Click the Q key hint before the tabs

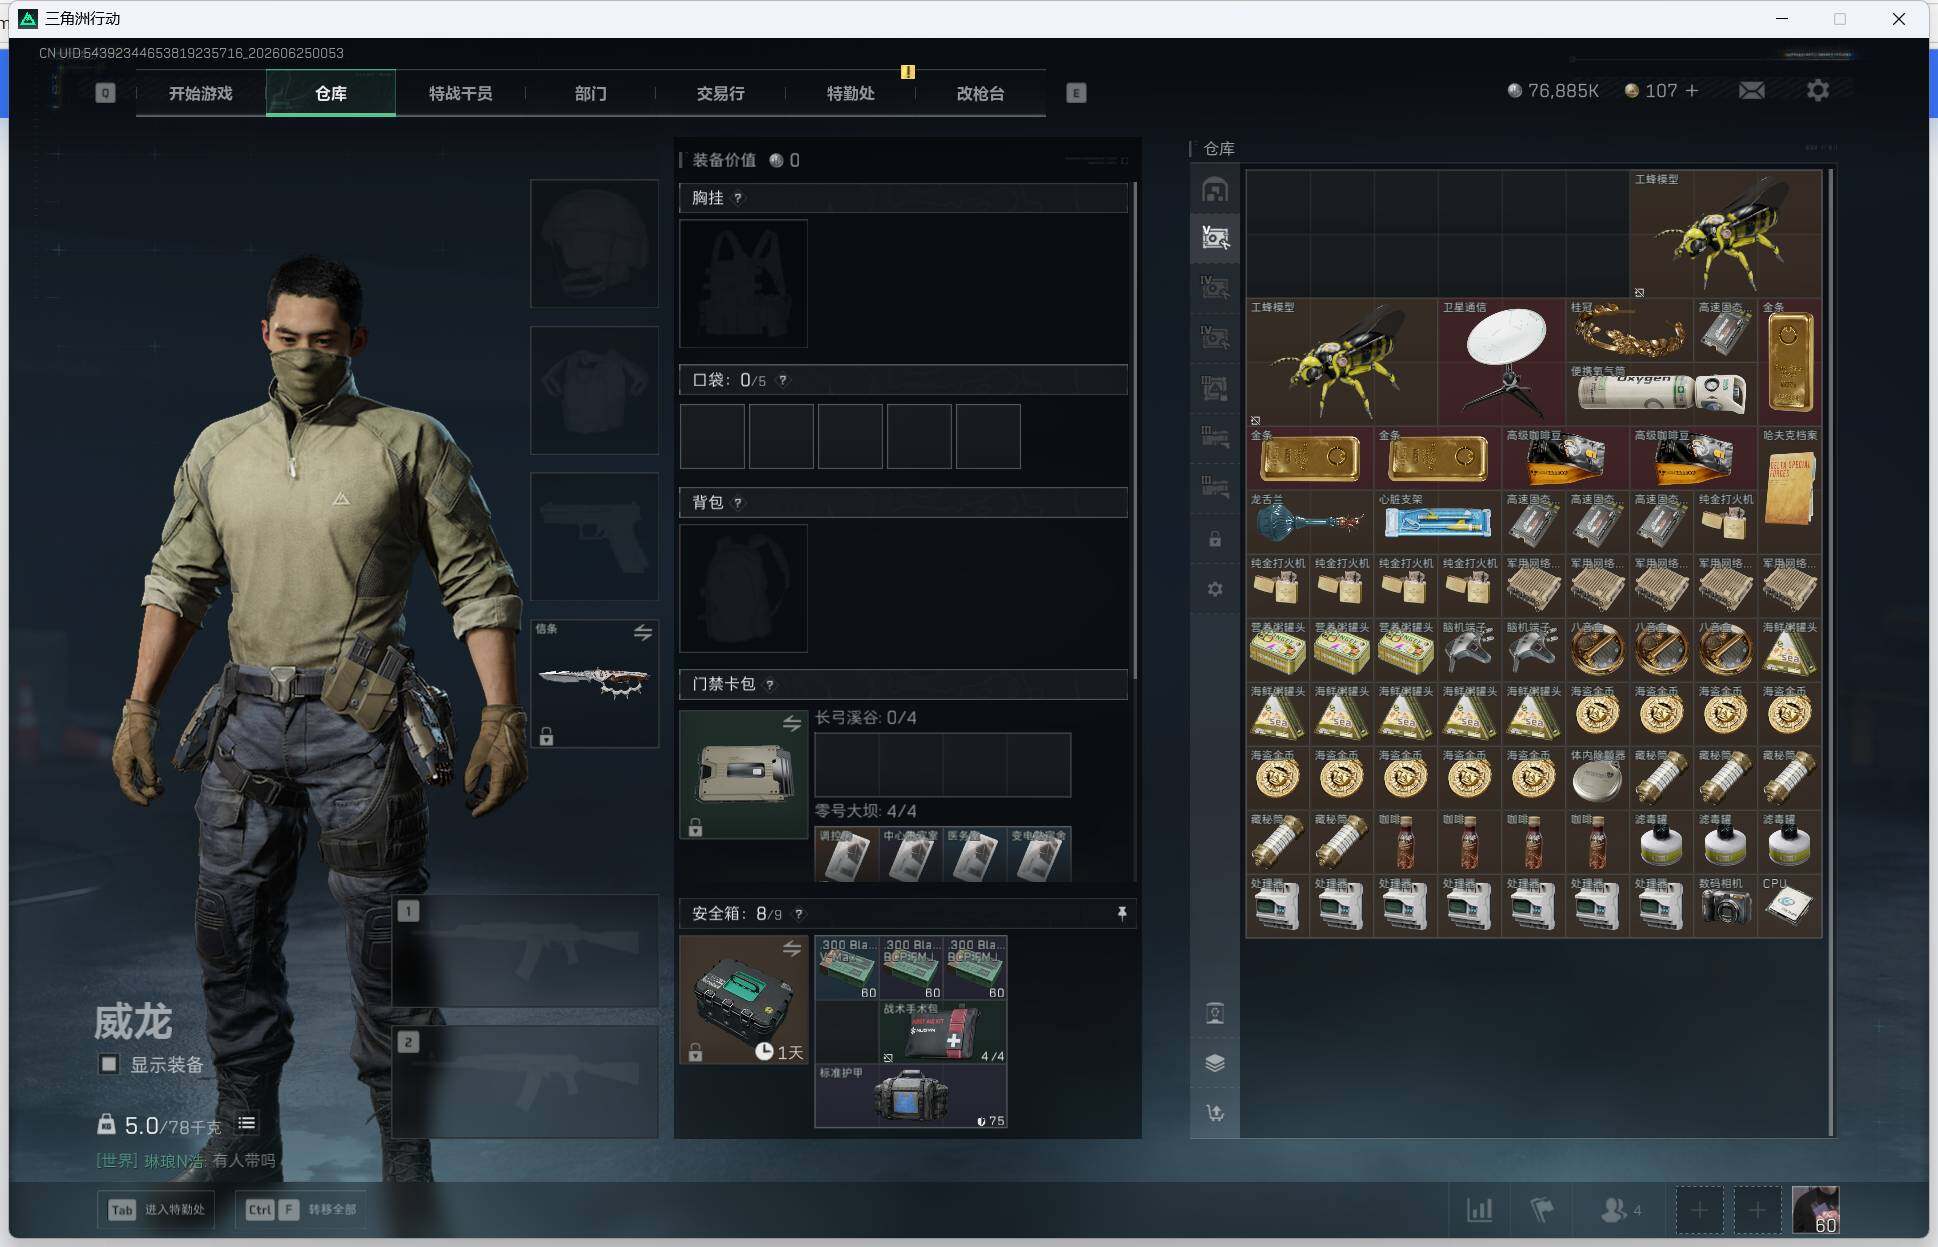pyautogui.click(x=105, y=93)
